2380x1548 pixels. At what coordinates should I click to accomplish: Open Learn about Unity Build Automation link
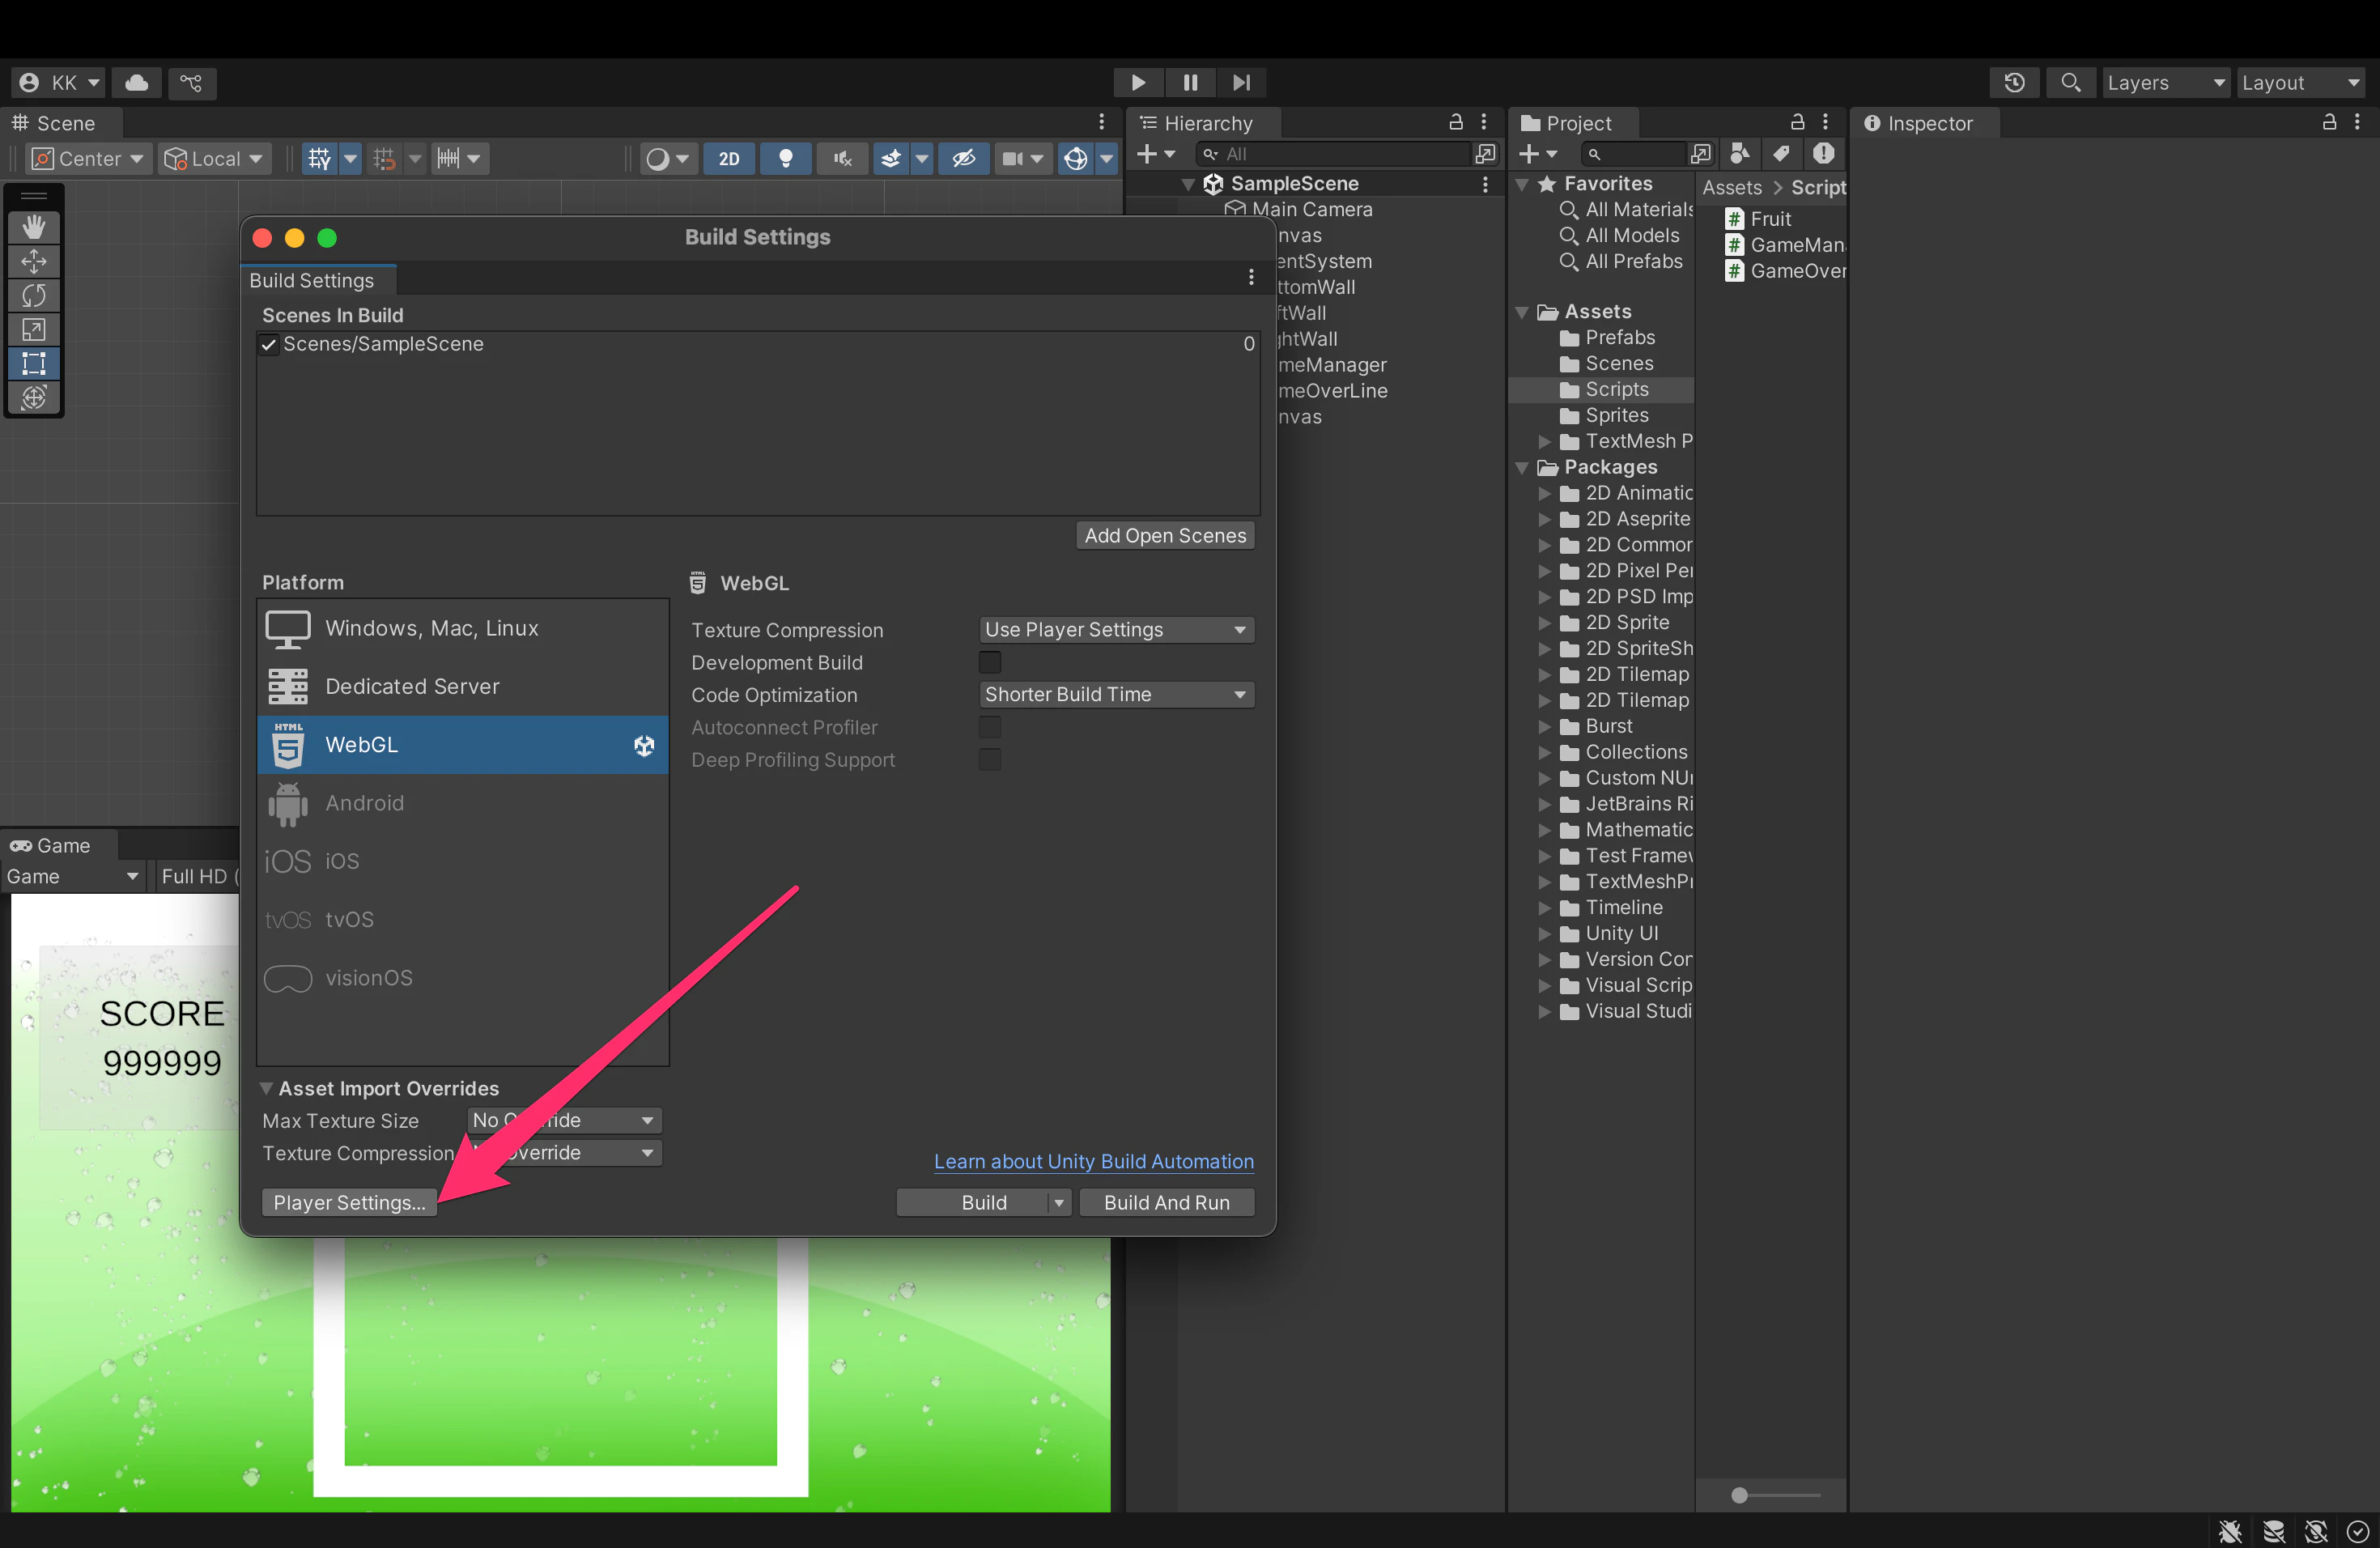(x=1093, y=1161)
